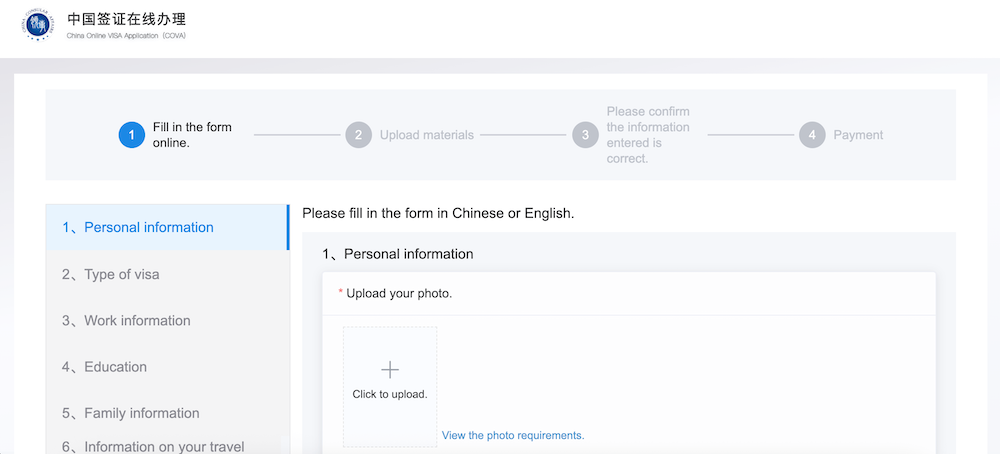
Task: Click step 2 circle icon
Action: (358, 135)
